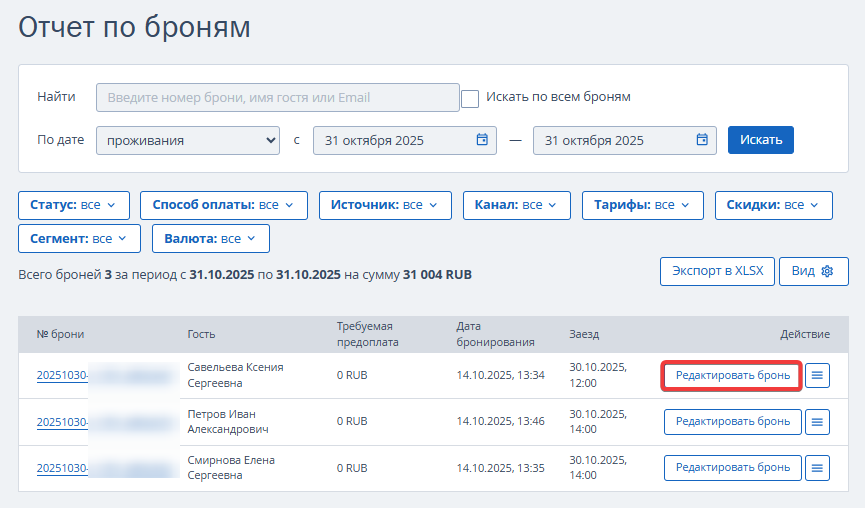Click calendar icon in start date field
865x508 pixels.
pos(482,140)
